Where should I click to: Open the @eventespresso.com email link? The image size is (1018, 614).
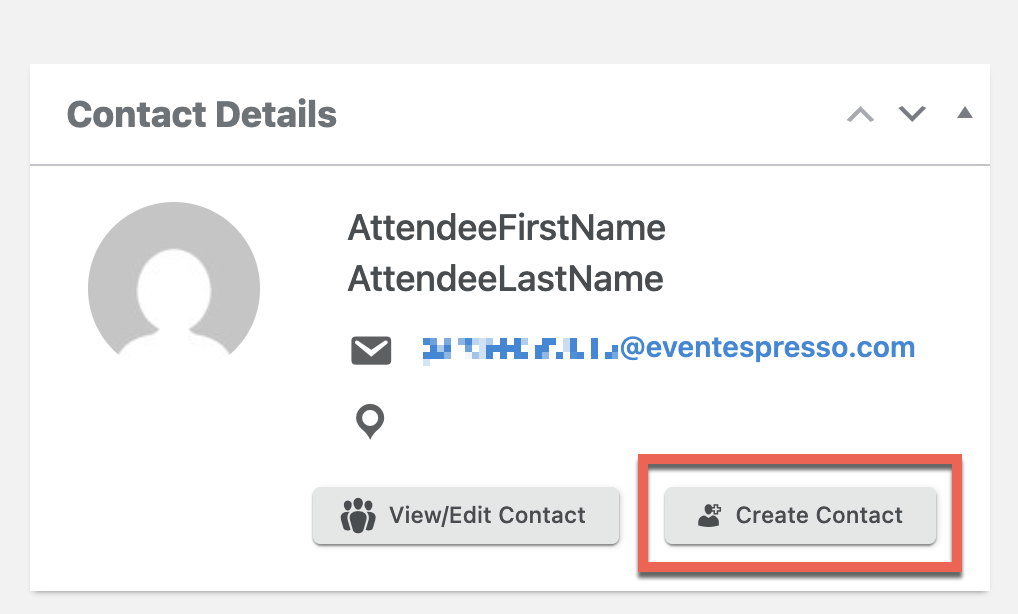tap(767, 347)
